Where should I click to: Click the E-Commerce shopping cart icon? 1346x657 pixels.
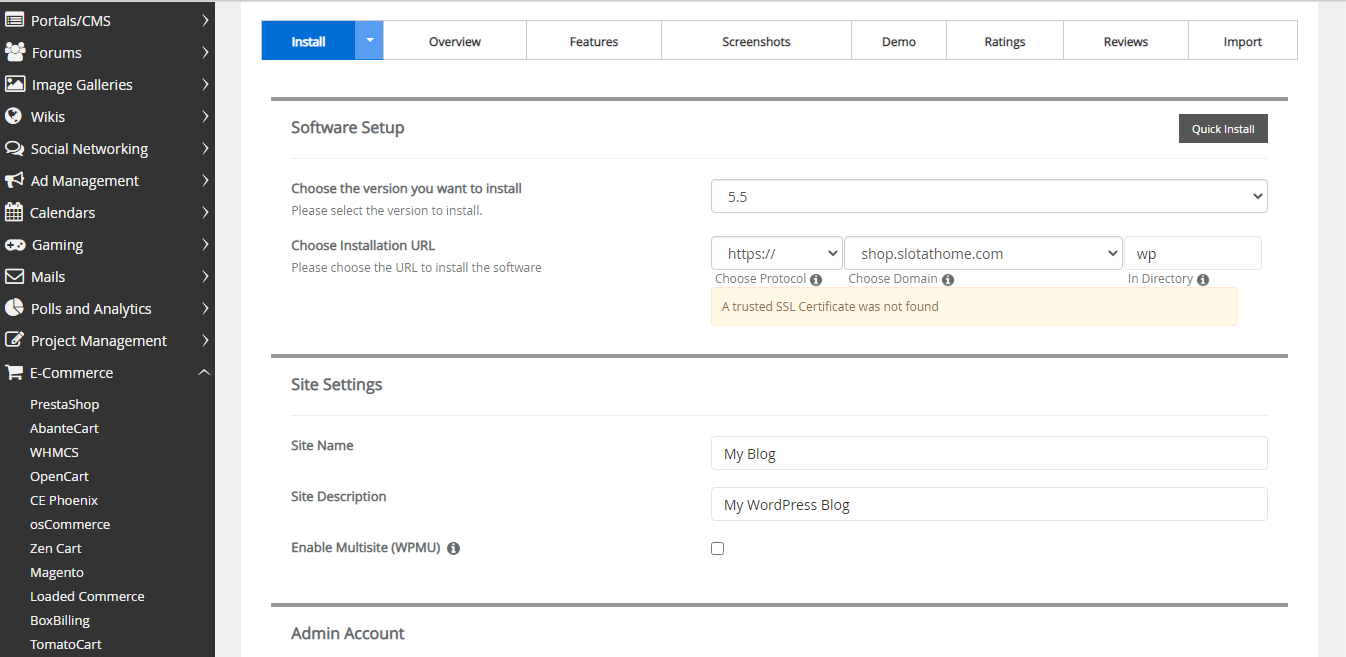pos(14,372)
